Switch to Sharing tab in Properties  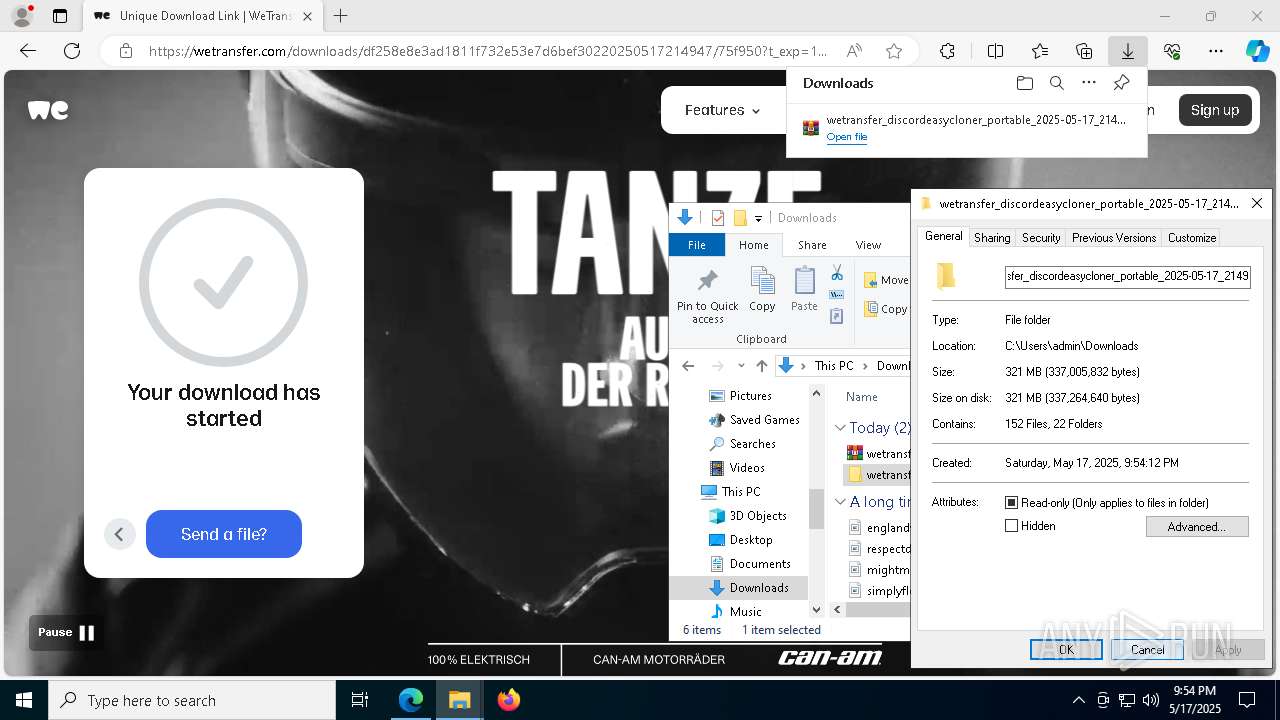point(992,238)
